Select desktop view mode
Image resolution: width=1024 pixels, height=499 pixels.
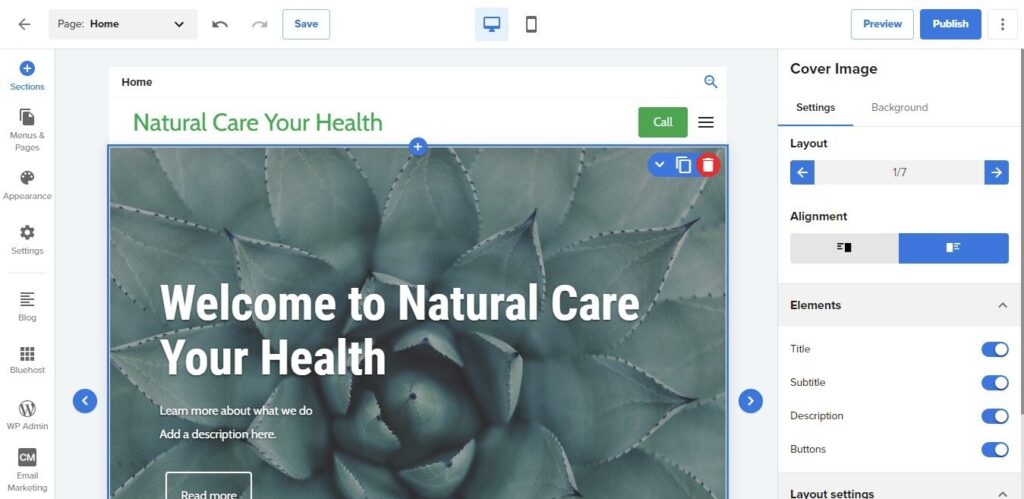[492, 24]
